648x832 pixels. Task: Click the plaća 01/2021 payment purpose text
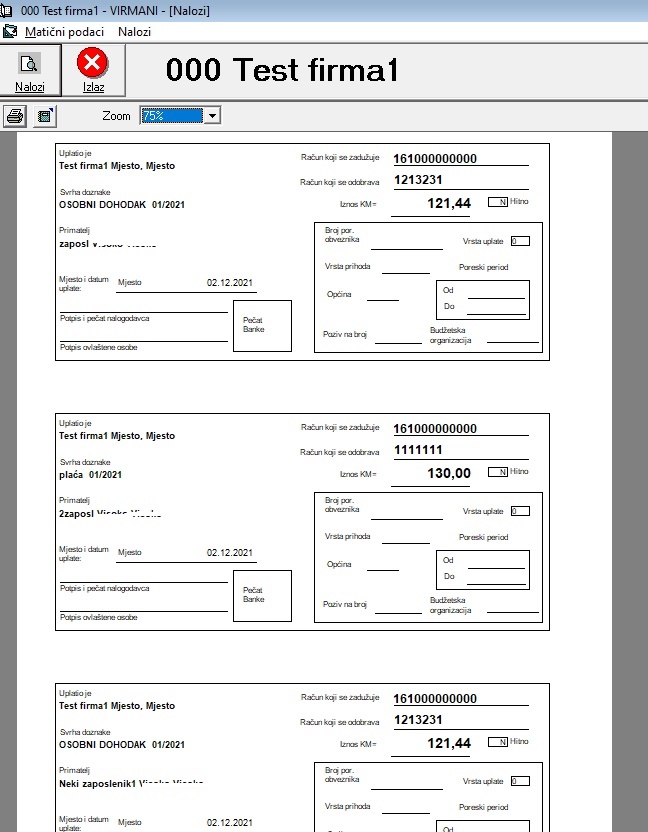(x=90, y=475)
